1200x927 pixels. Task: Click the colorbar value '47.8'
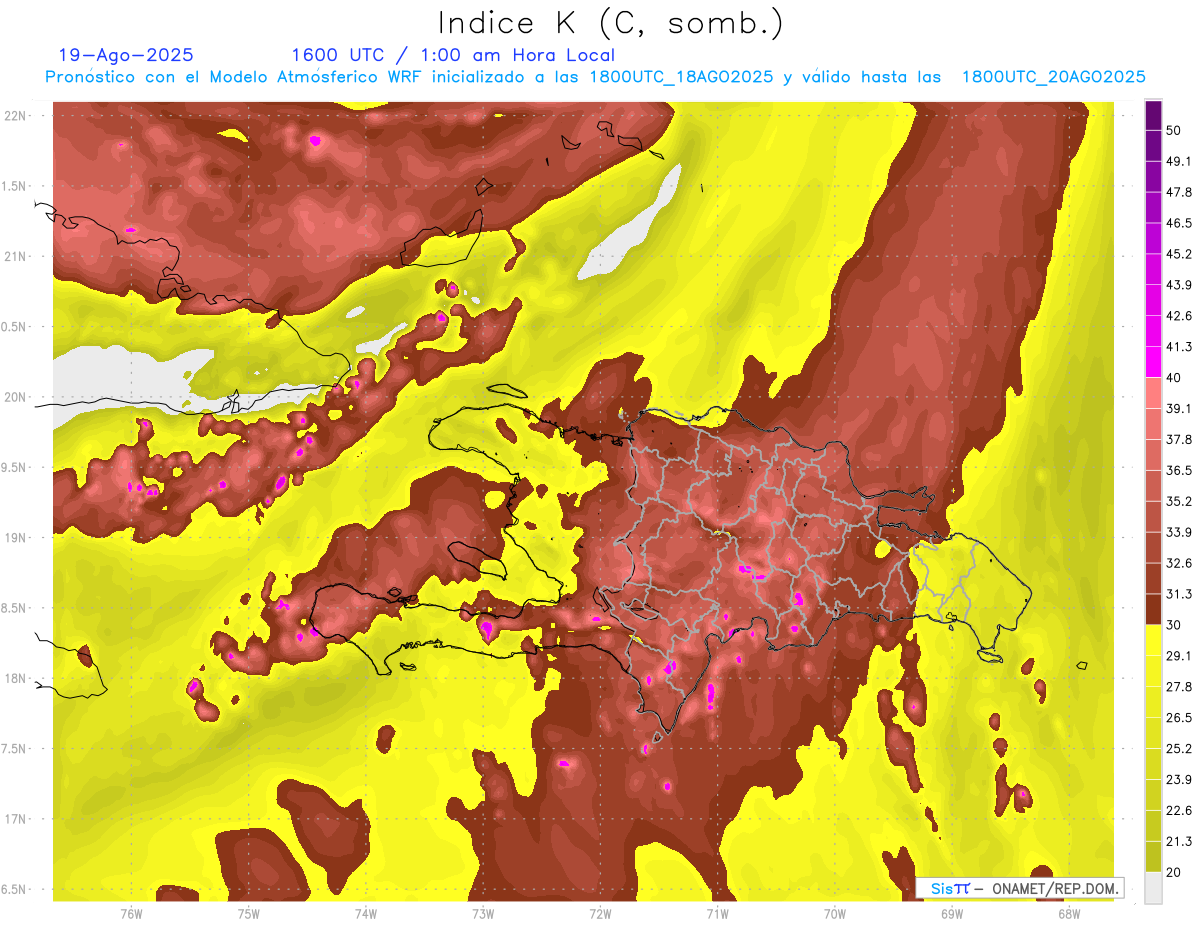(x=1180, y=193)
